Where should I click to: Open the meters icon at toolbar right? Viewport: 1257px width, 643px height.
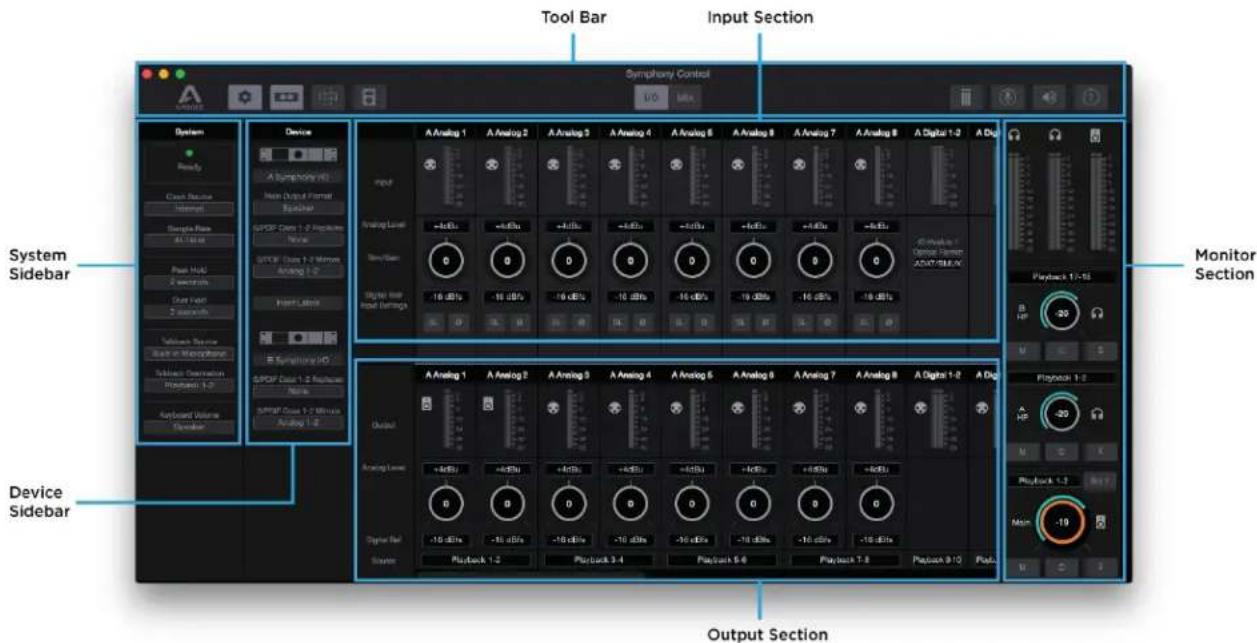point(966,98)
